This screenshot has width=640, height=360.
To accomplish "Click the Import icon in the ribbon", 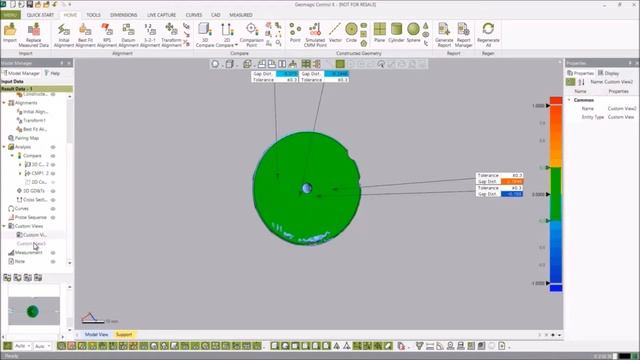I will (x=10, y=33).
